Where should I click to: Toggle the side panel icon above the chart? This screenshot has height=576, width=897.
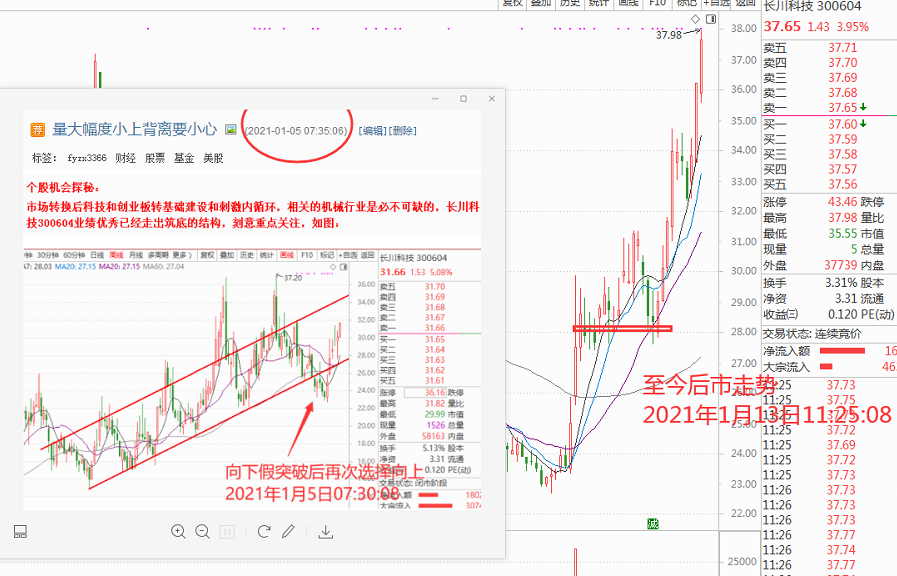(711, 19)
